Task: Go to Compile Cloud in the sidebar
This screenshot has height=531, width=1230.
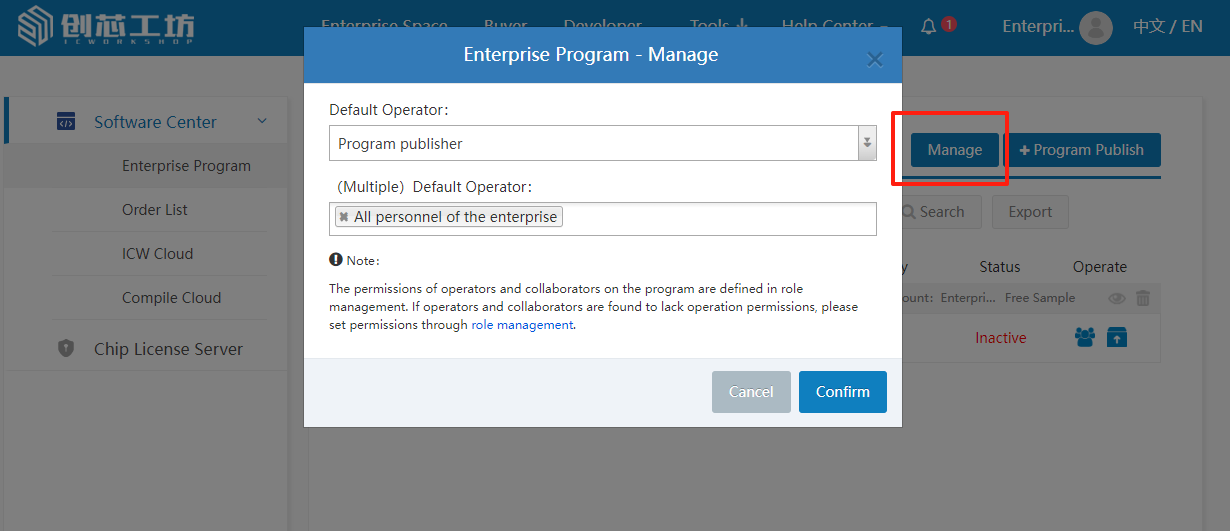Action: (x=171, y=298)
